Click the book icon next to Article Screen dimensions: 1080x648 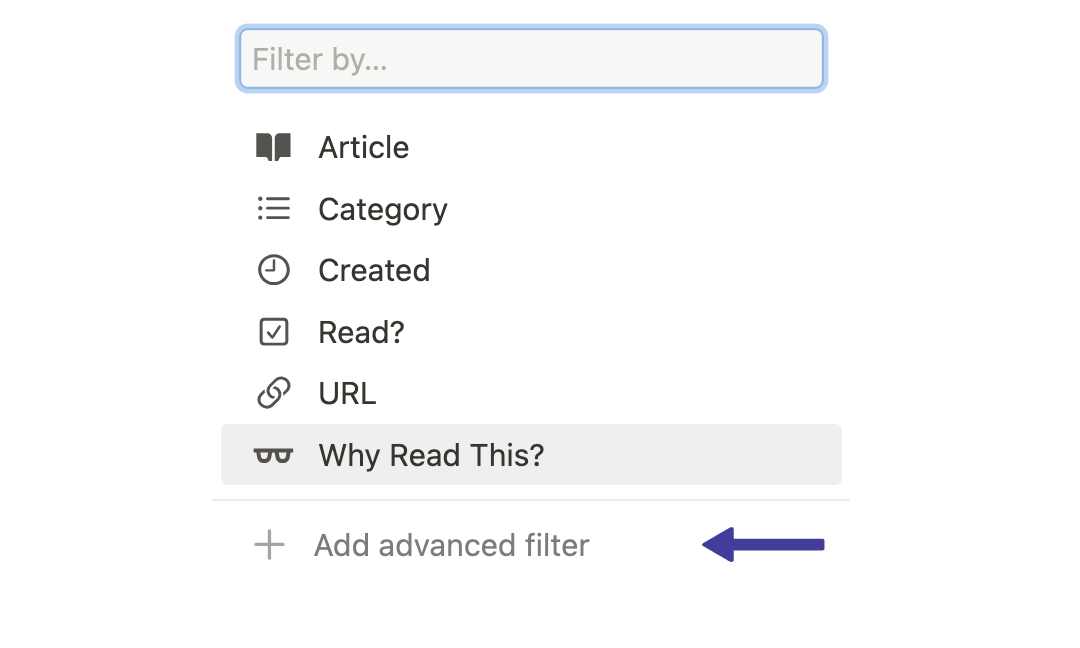pos(272,147)
